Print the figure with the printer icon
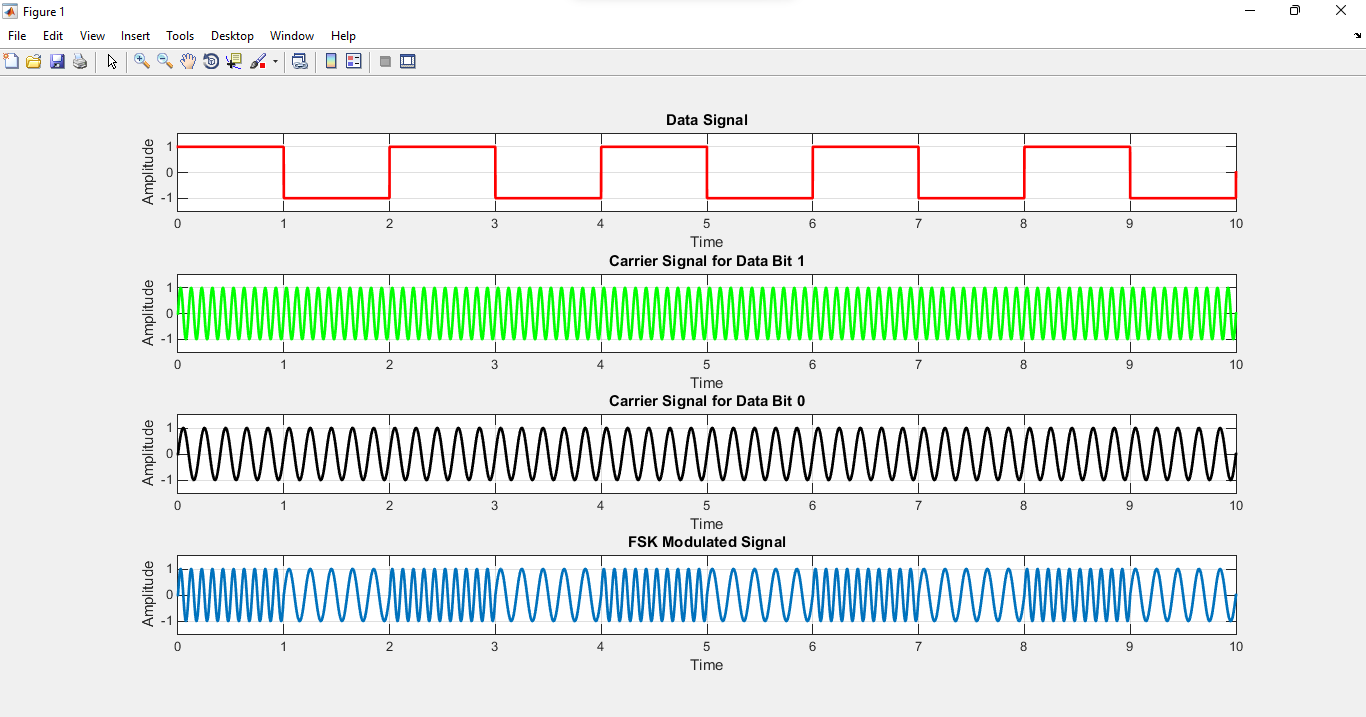Image resolution: width=1366 pixels, height=717 pixels. pos(80,61)
